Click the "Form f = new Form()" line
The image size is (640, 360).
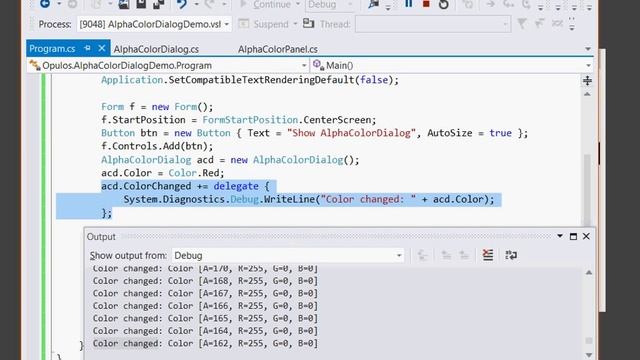pyautogui.click(x=157, y=107)
